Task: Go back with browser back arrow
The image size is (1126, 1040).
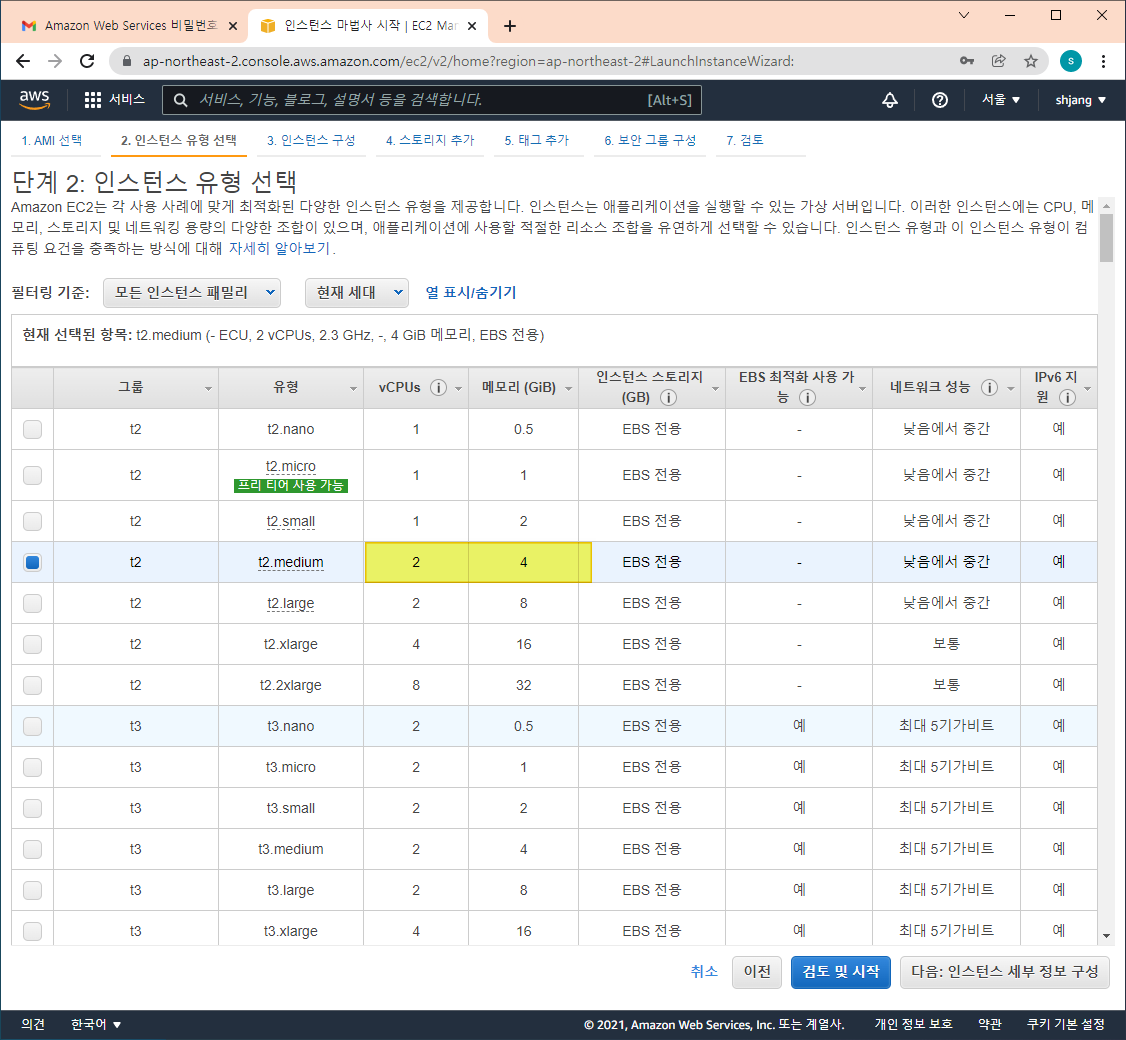Action: click(x=23, y=61)
